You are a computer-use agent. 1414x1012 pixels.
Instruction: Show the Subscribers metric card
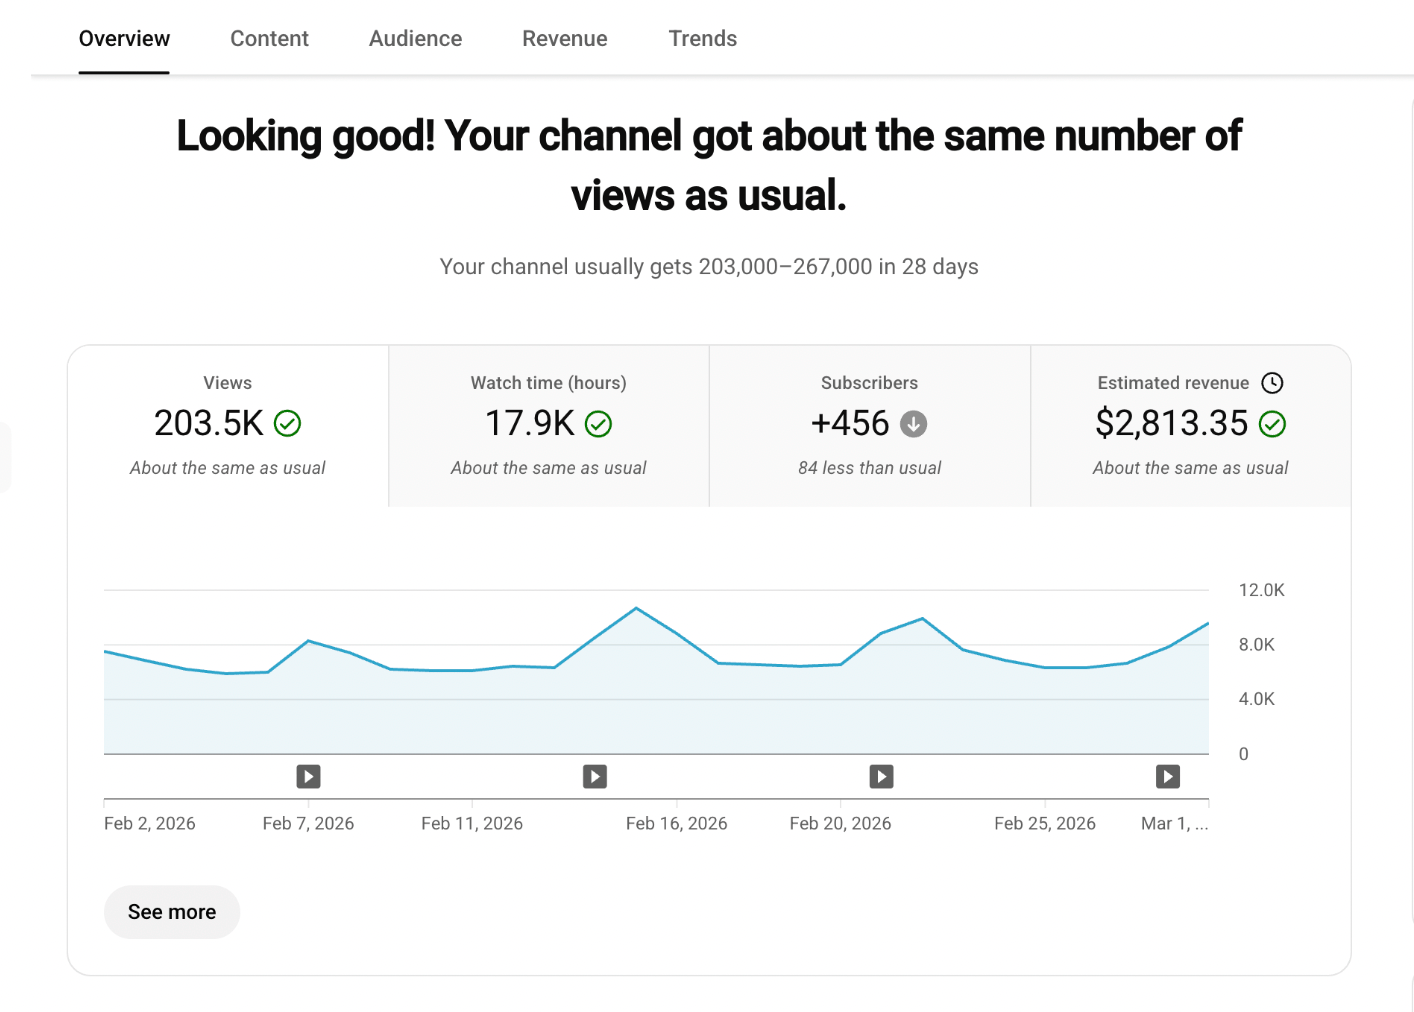point(870,426)
